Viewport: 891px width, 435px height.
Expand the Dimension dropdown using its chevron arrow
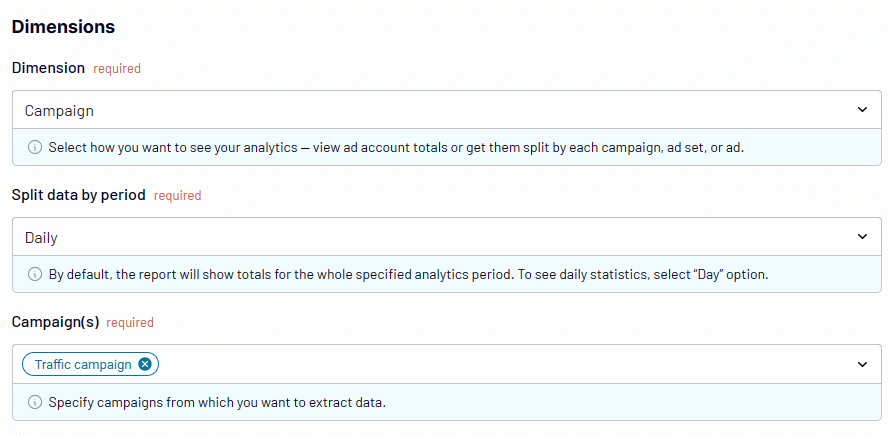pyautogui.click(x=863, y=110)
